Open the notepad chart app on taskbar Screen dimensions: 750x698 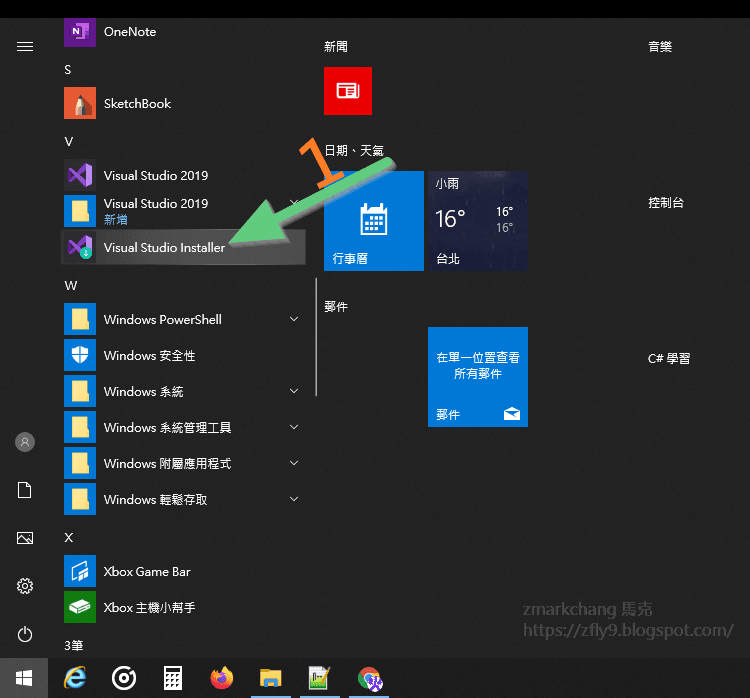tap(320, 678)
